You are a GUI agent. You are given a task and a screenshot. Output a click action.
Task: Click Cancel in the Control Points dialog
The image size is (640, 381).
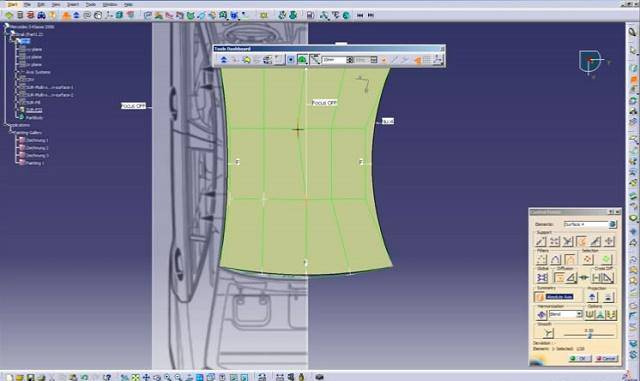[606, 358]
